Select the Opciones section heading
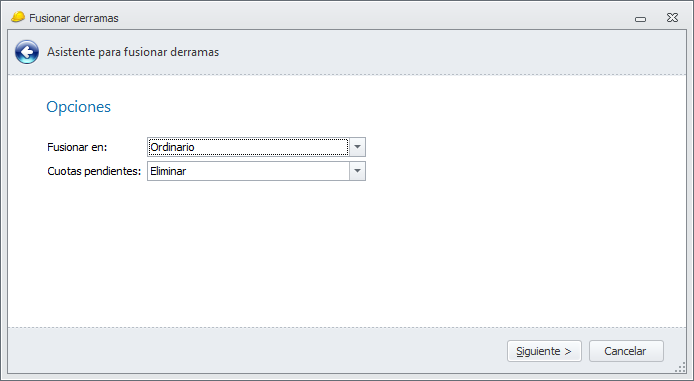 (x=79, y=107)
